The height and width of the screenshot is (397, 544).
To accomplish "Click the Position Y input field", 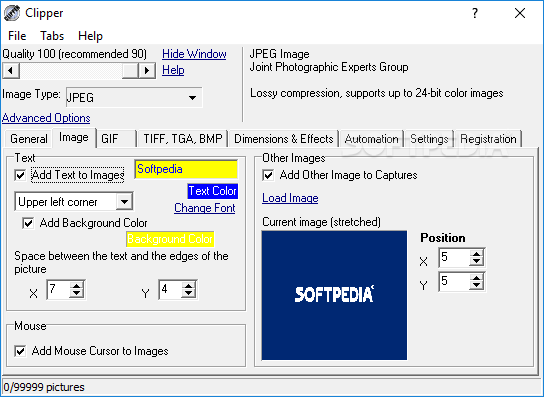I will (454, 281).
